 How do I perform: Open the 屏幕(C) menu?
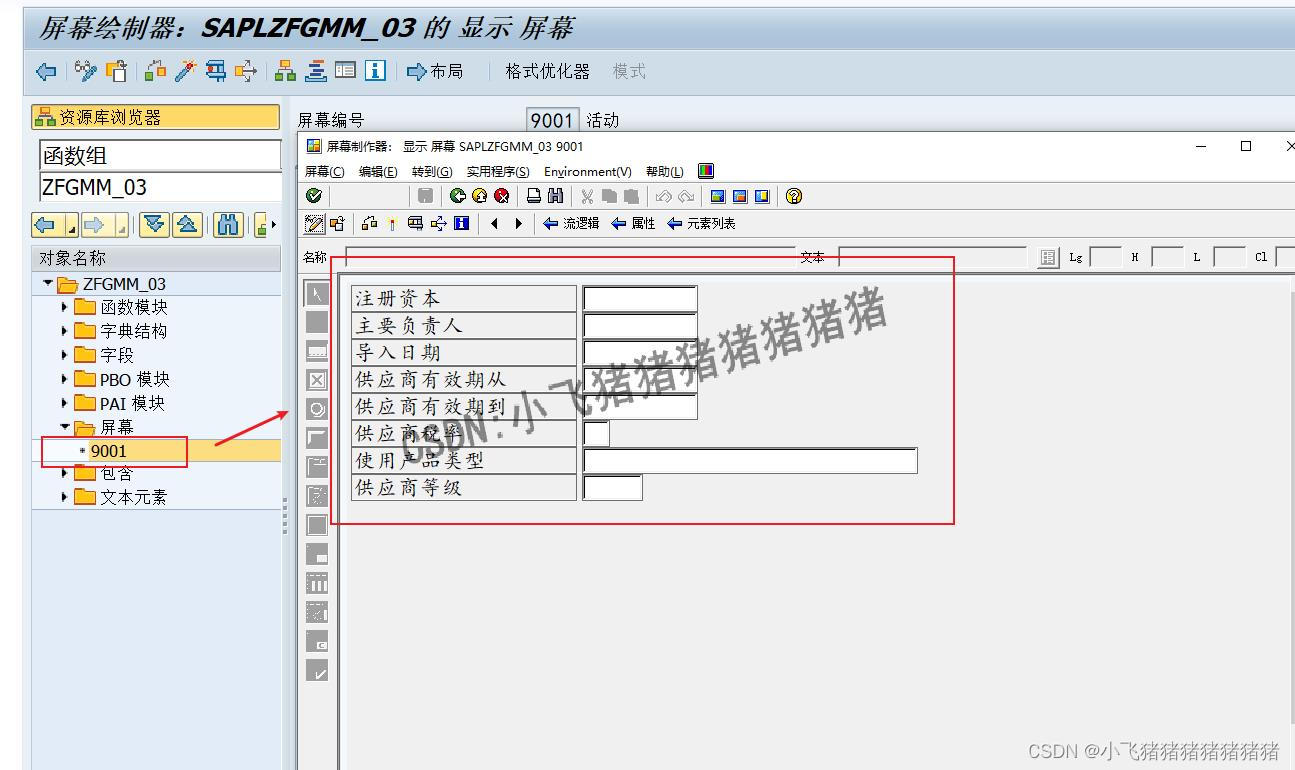click(x=324, y=172)
